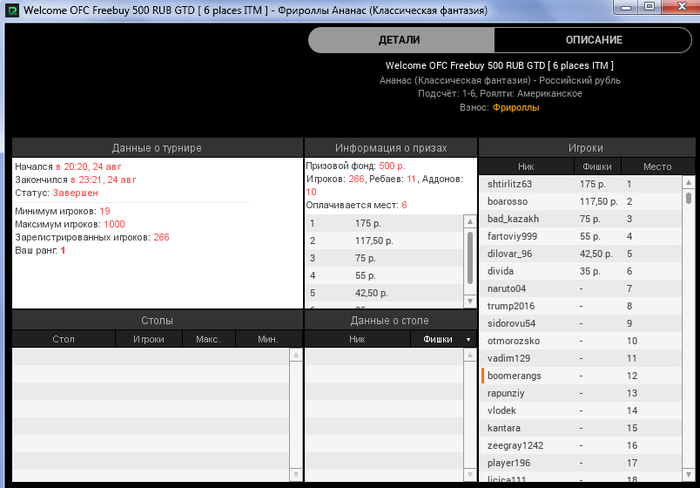Image resolution: width=700 pixels, height=488 pixels.
Task: Click Начался в 20:20, 24 авг line
Action: point(68,167)
